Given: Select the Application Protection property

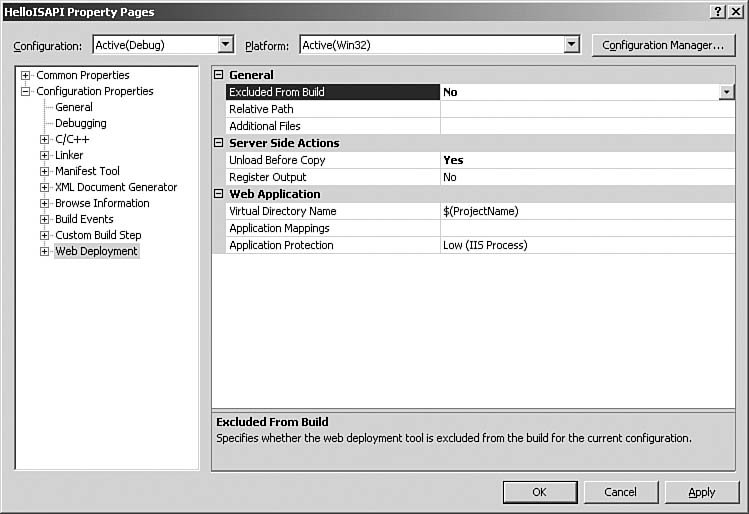Looking at the screenshot, I should point(332,245).
